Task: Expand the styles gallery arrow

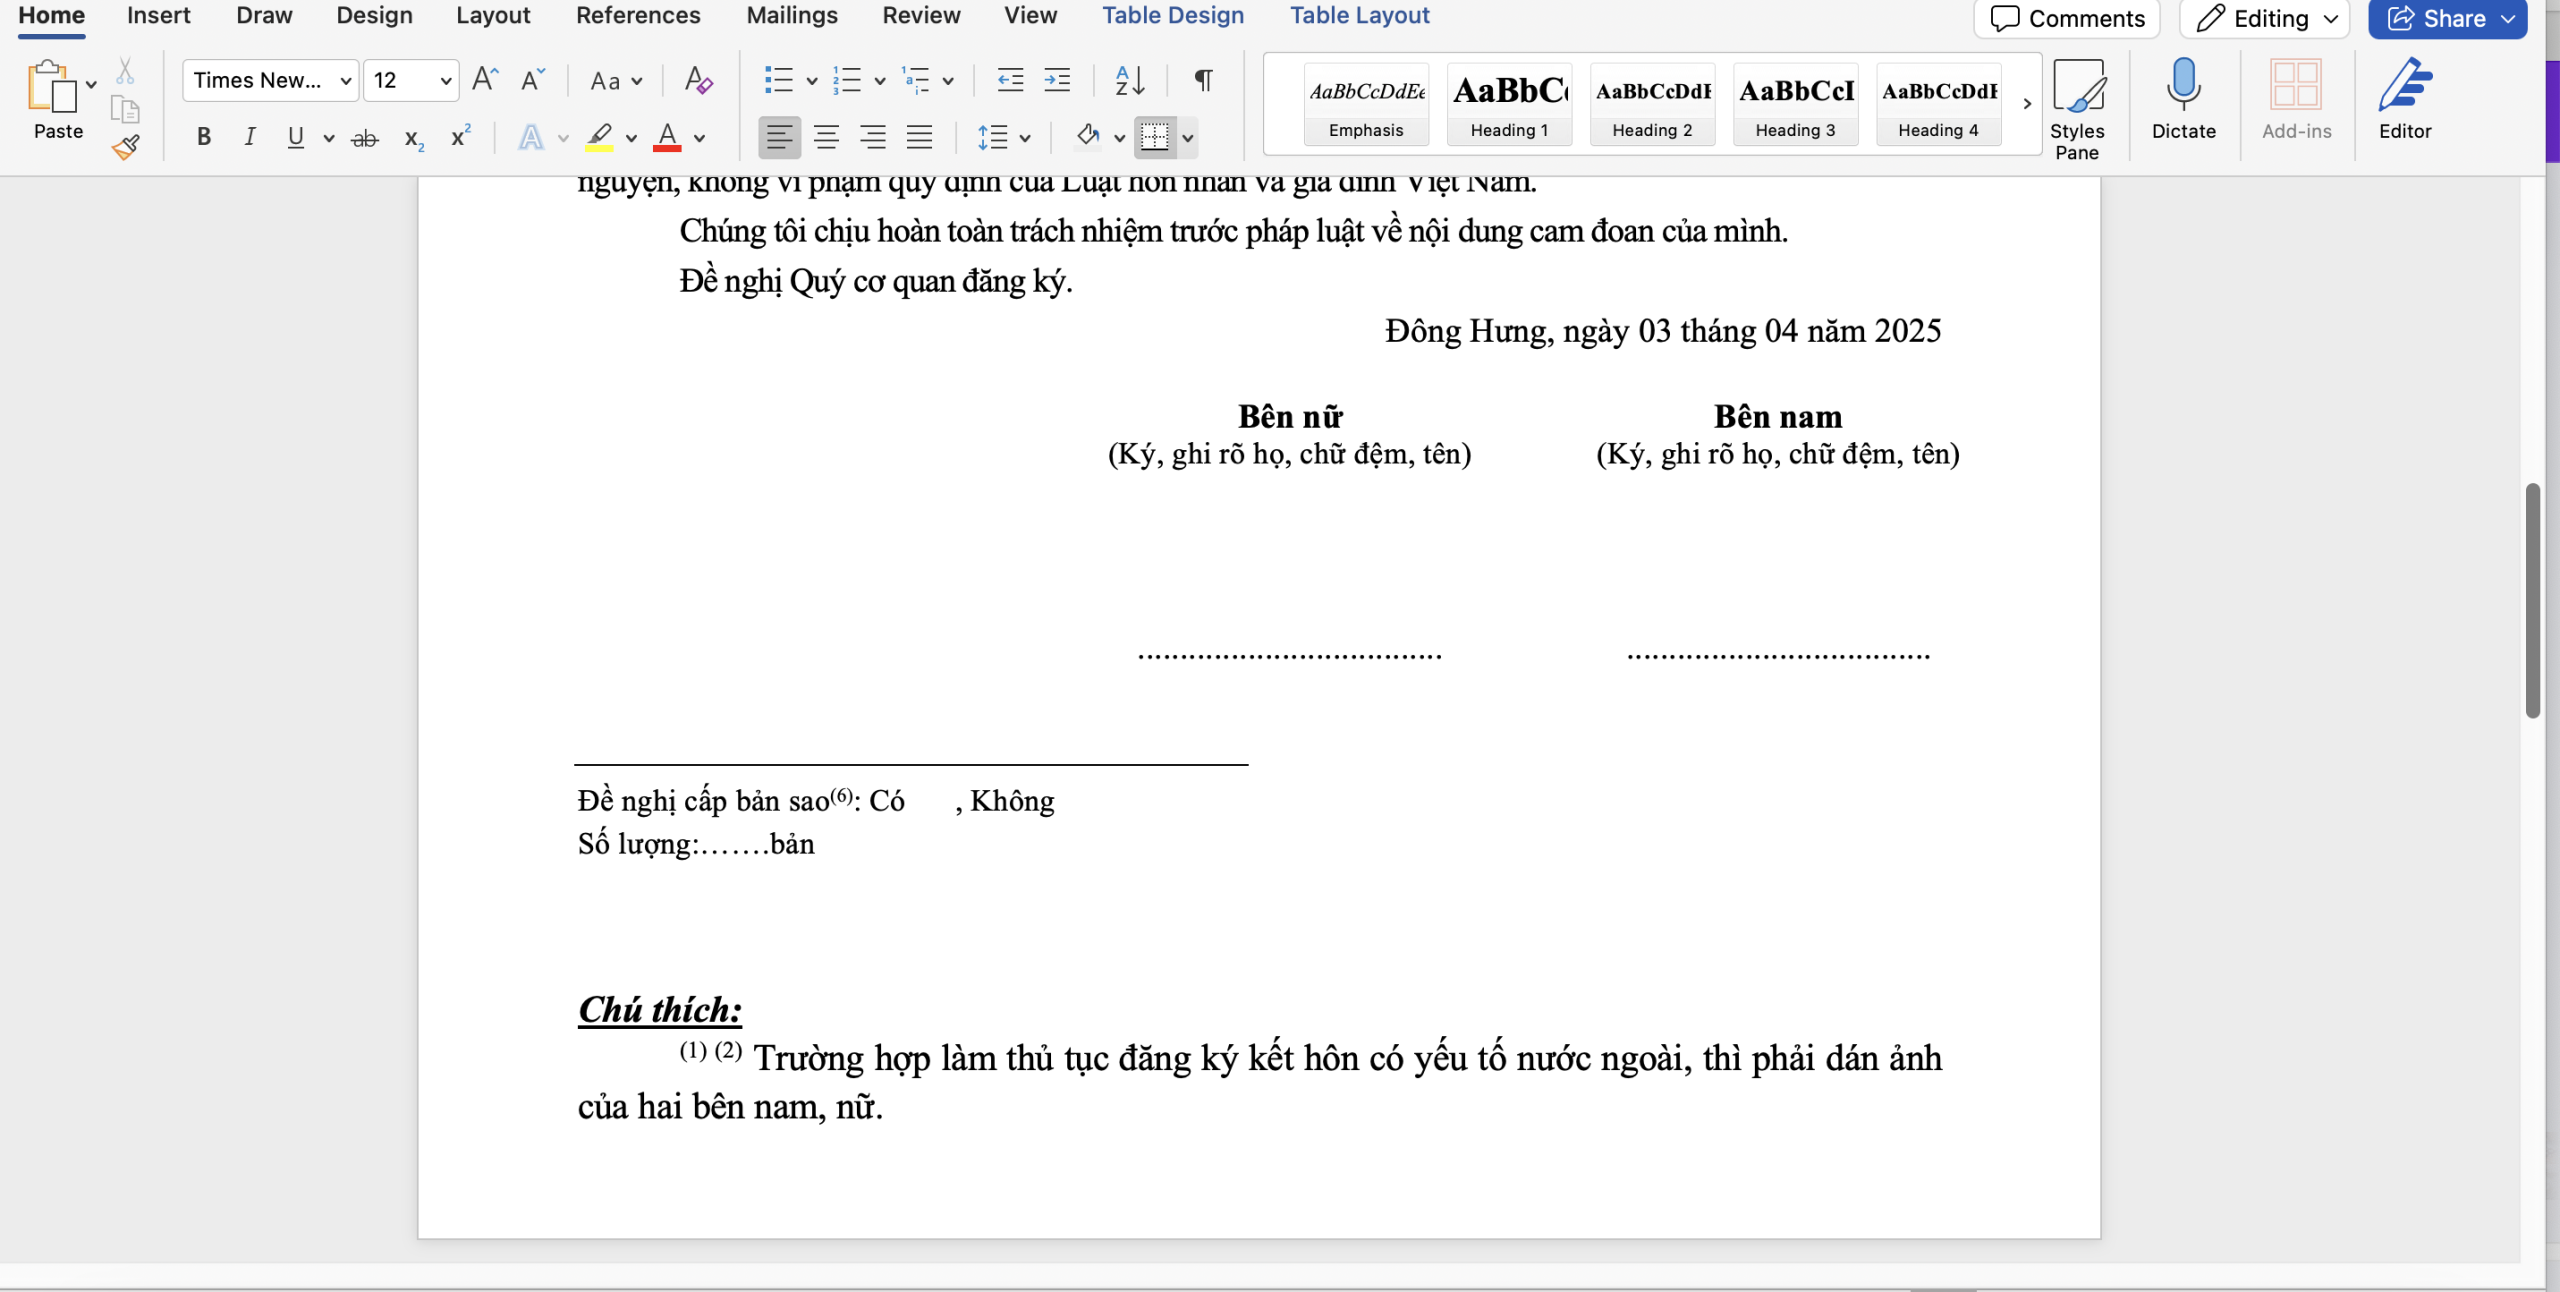Action: pos(2027,103)
